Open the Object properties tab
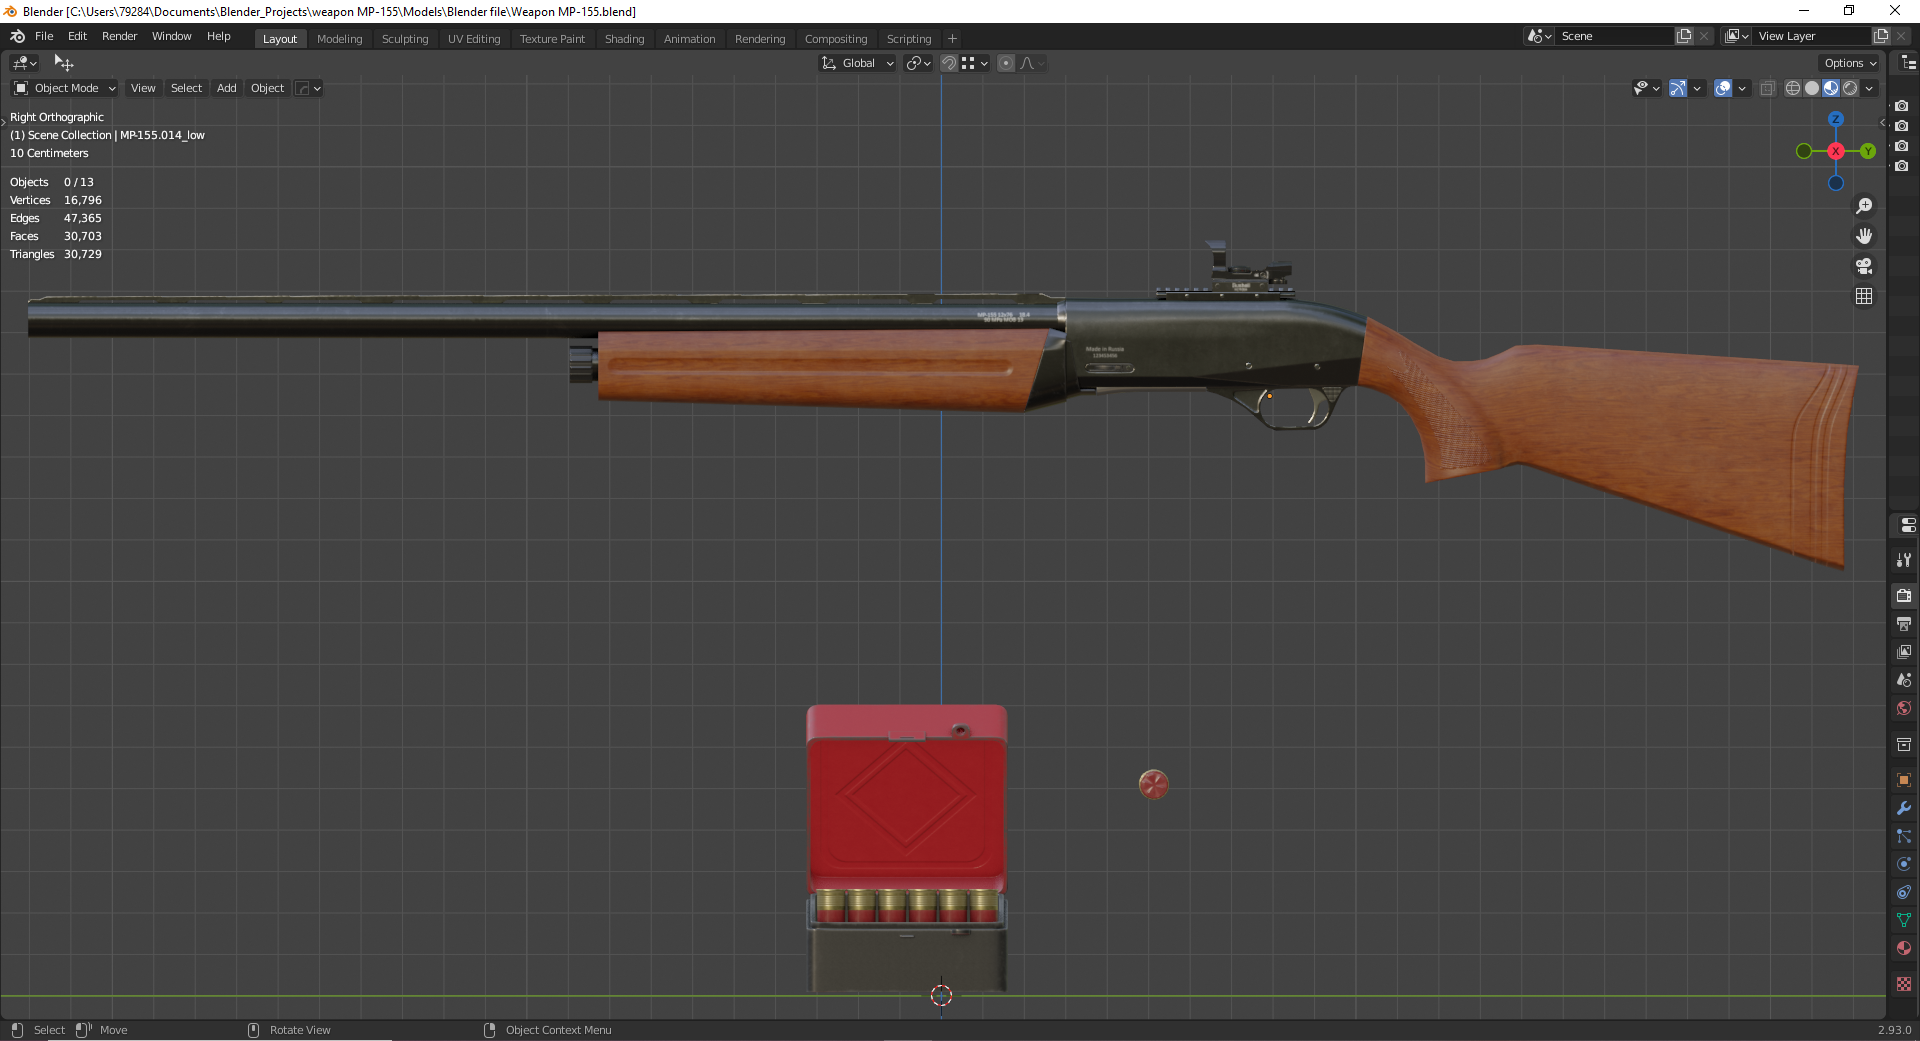1920x1041 pixels. pos(1904,780)
